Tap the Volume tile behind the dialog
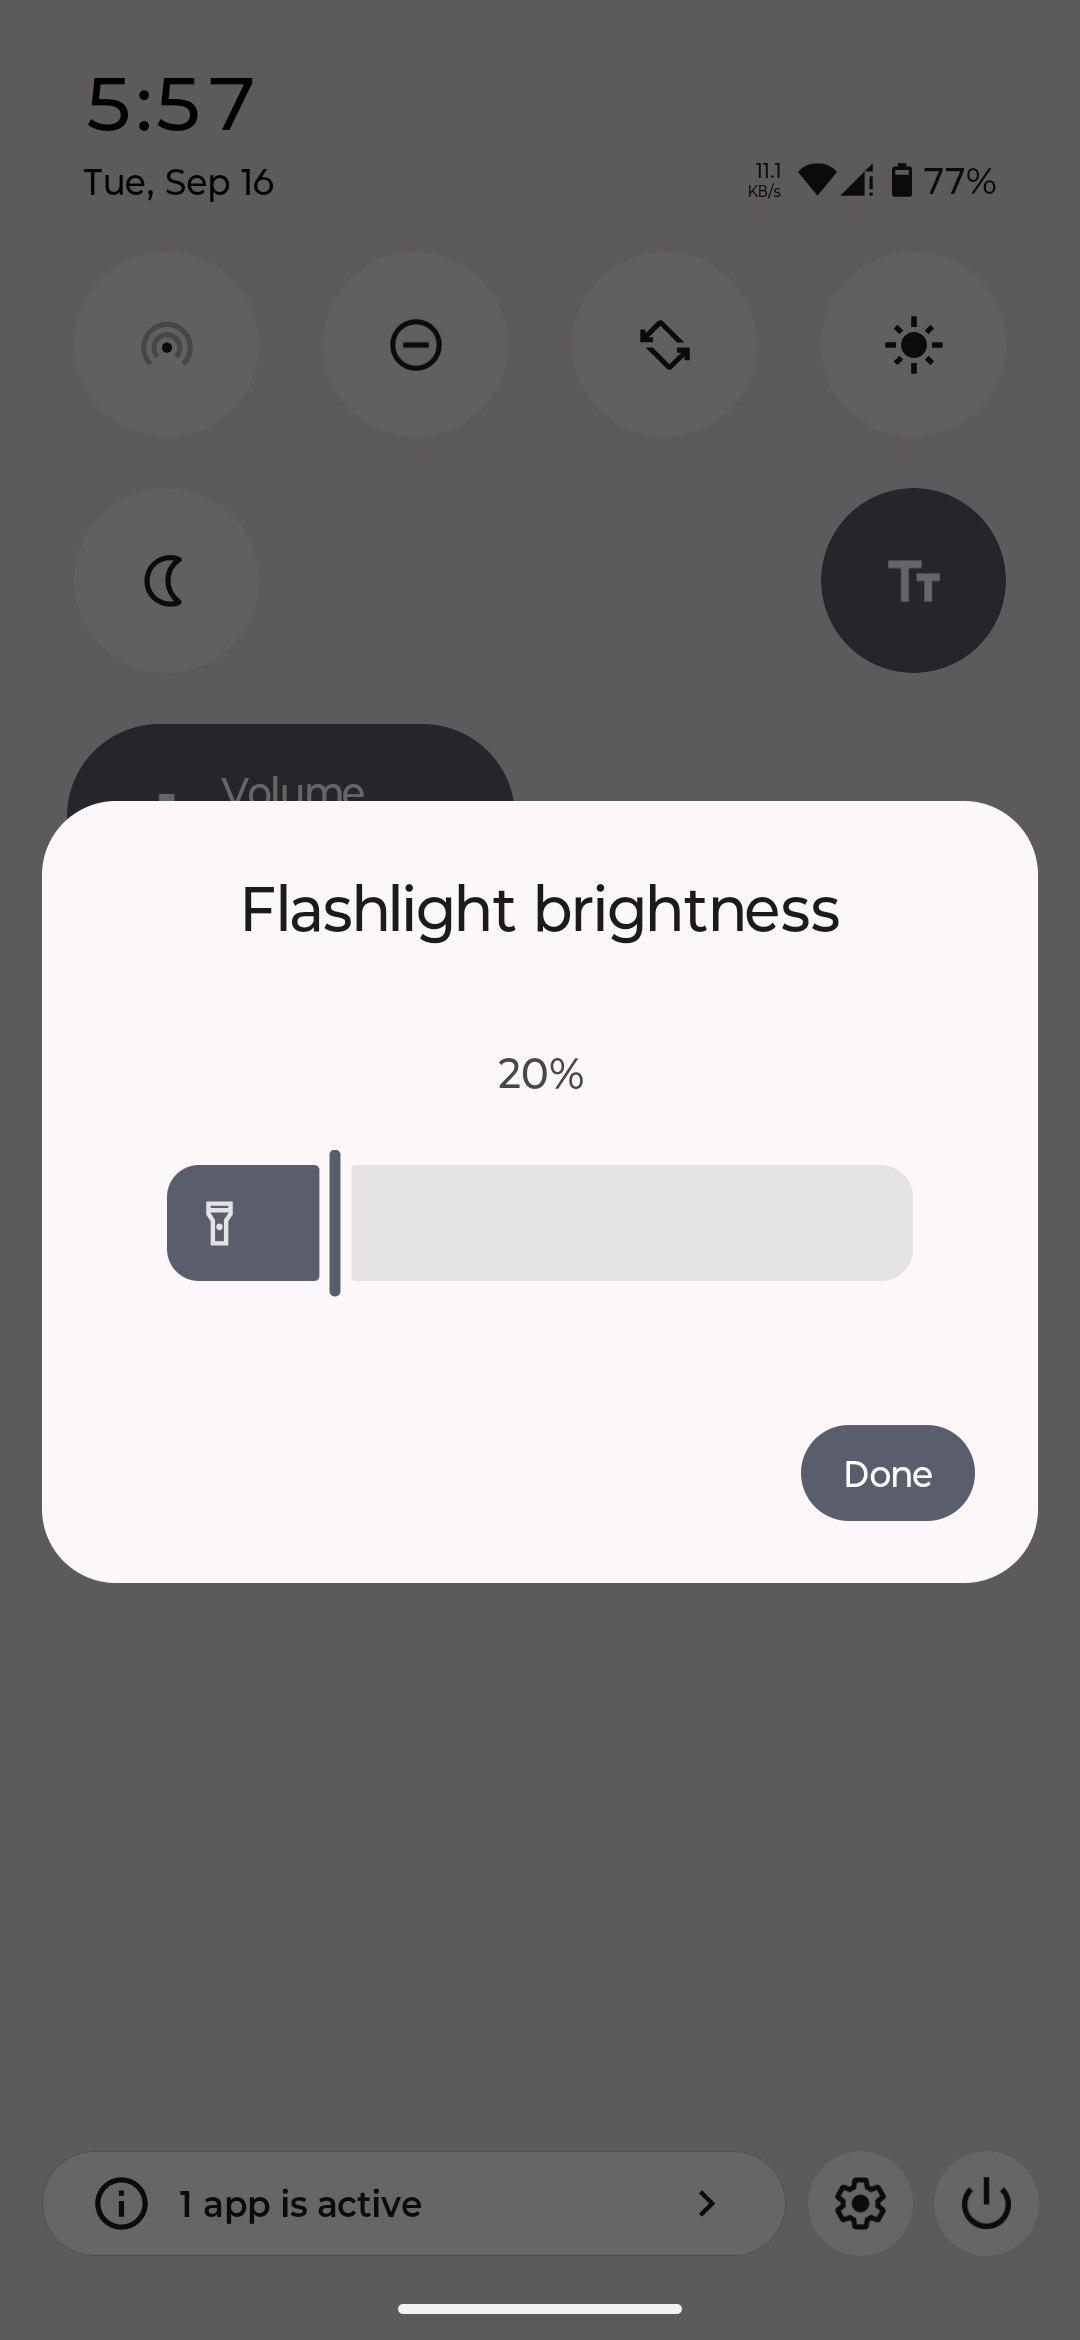 click(290, 768)
